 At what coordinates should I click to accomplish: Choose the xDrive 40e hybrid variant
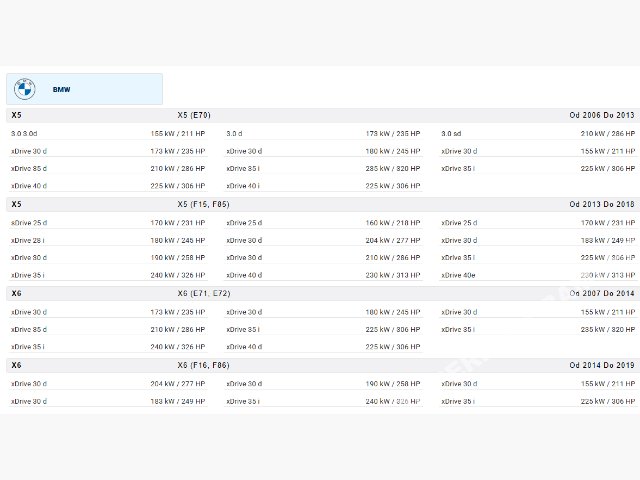tap(459, 276)
